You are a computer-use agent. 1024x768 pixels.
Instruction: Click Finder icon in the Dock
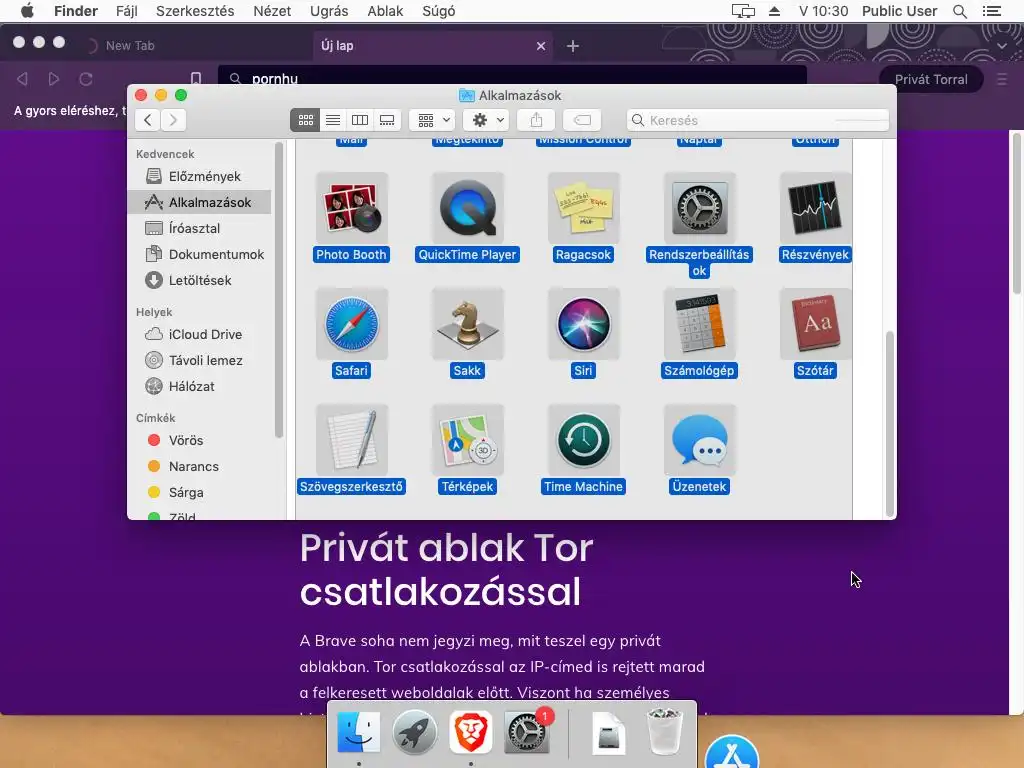359,732
